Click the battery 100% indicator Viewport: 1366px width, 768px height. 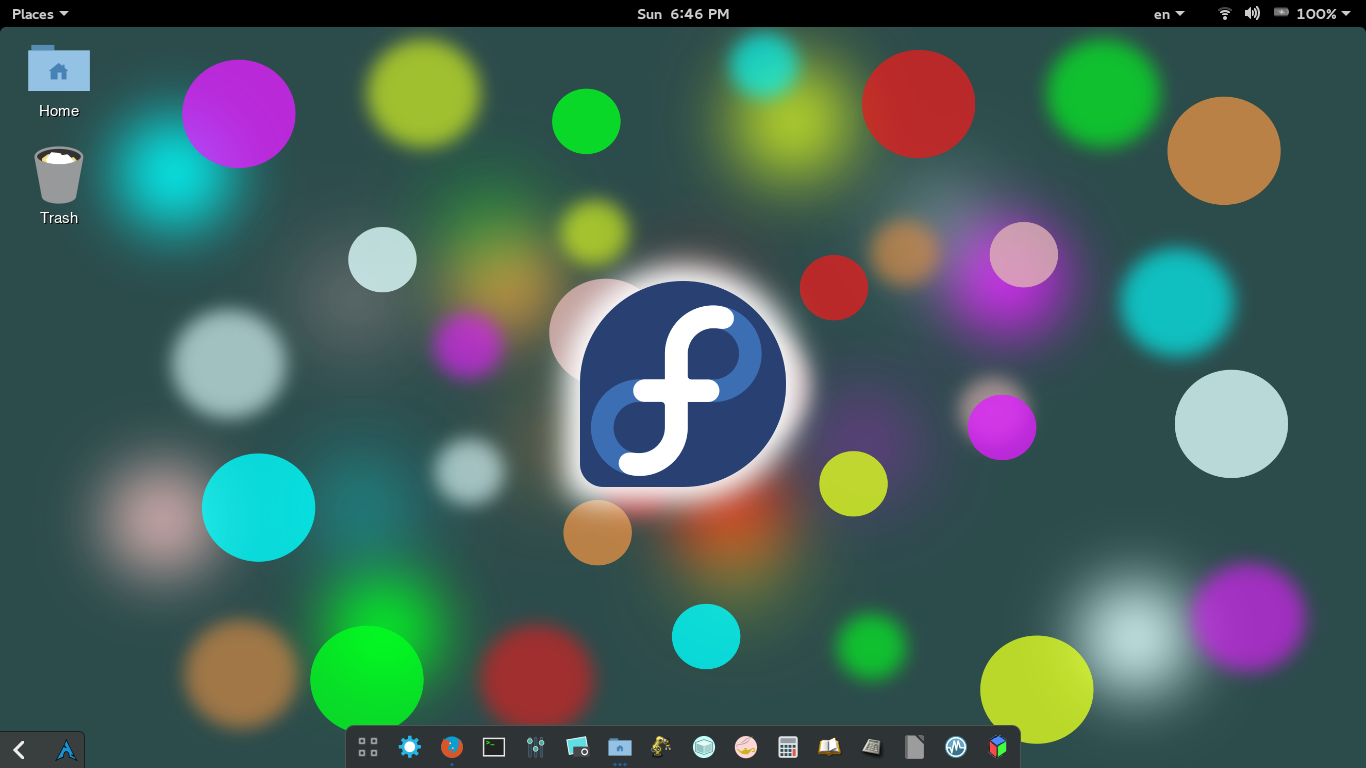[1311, 14]
